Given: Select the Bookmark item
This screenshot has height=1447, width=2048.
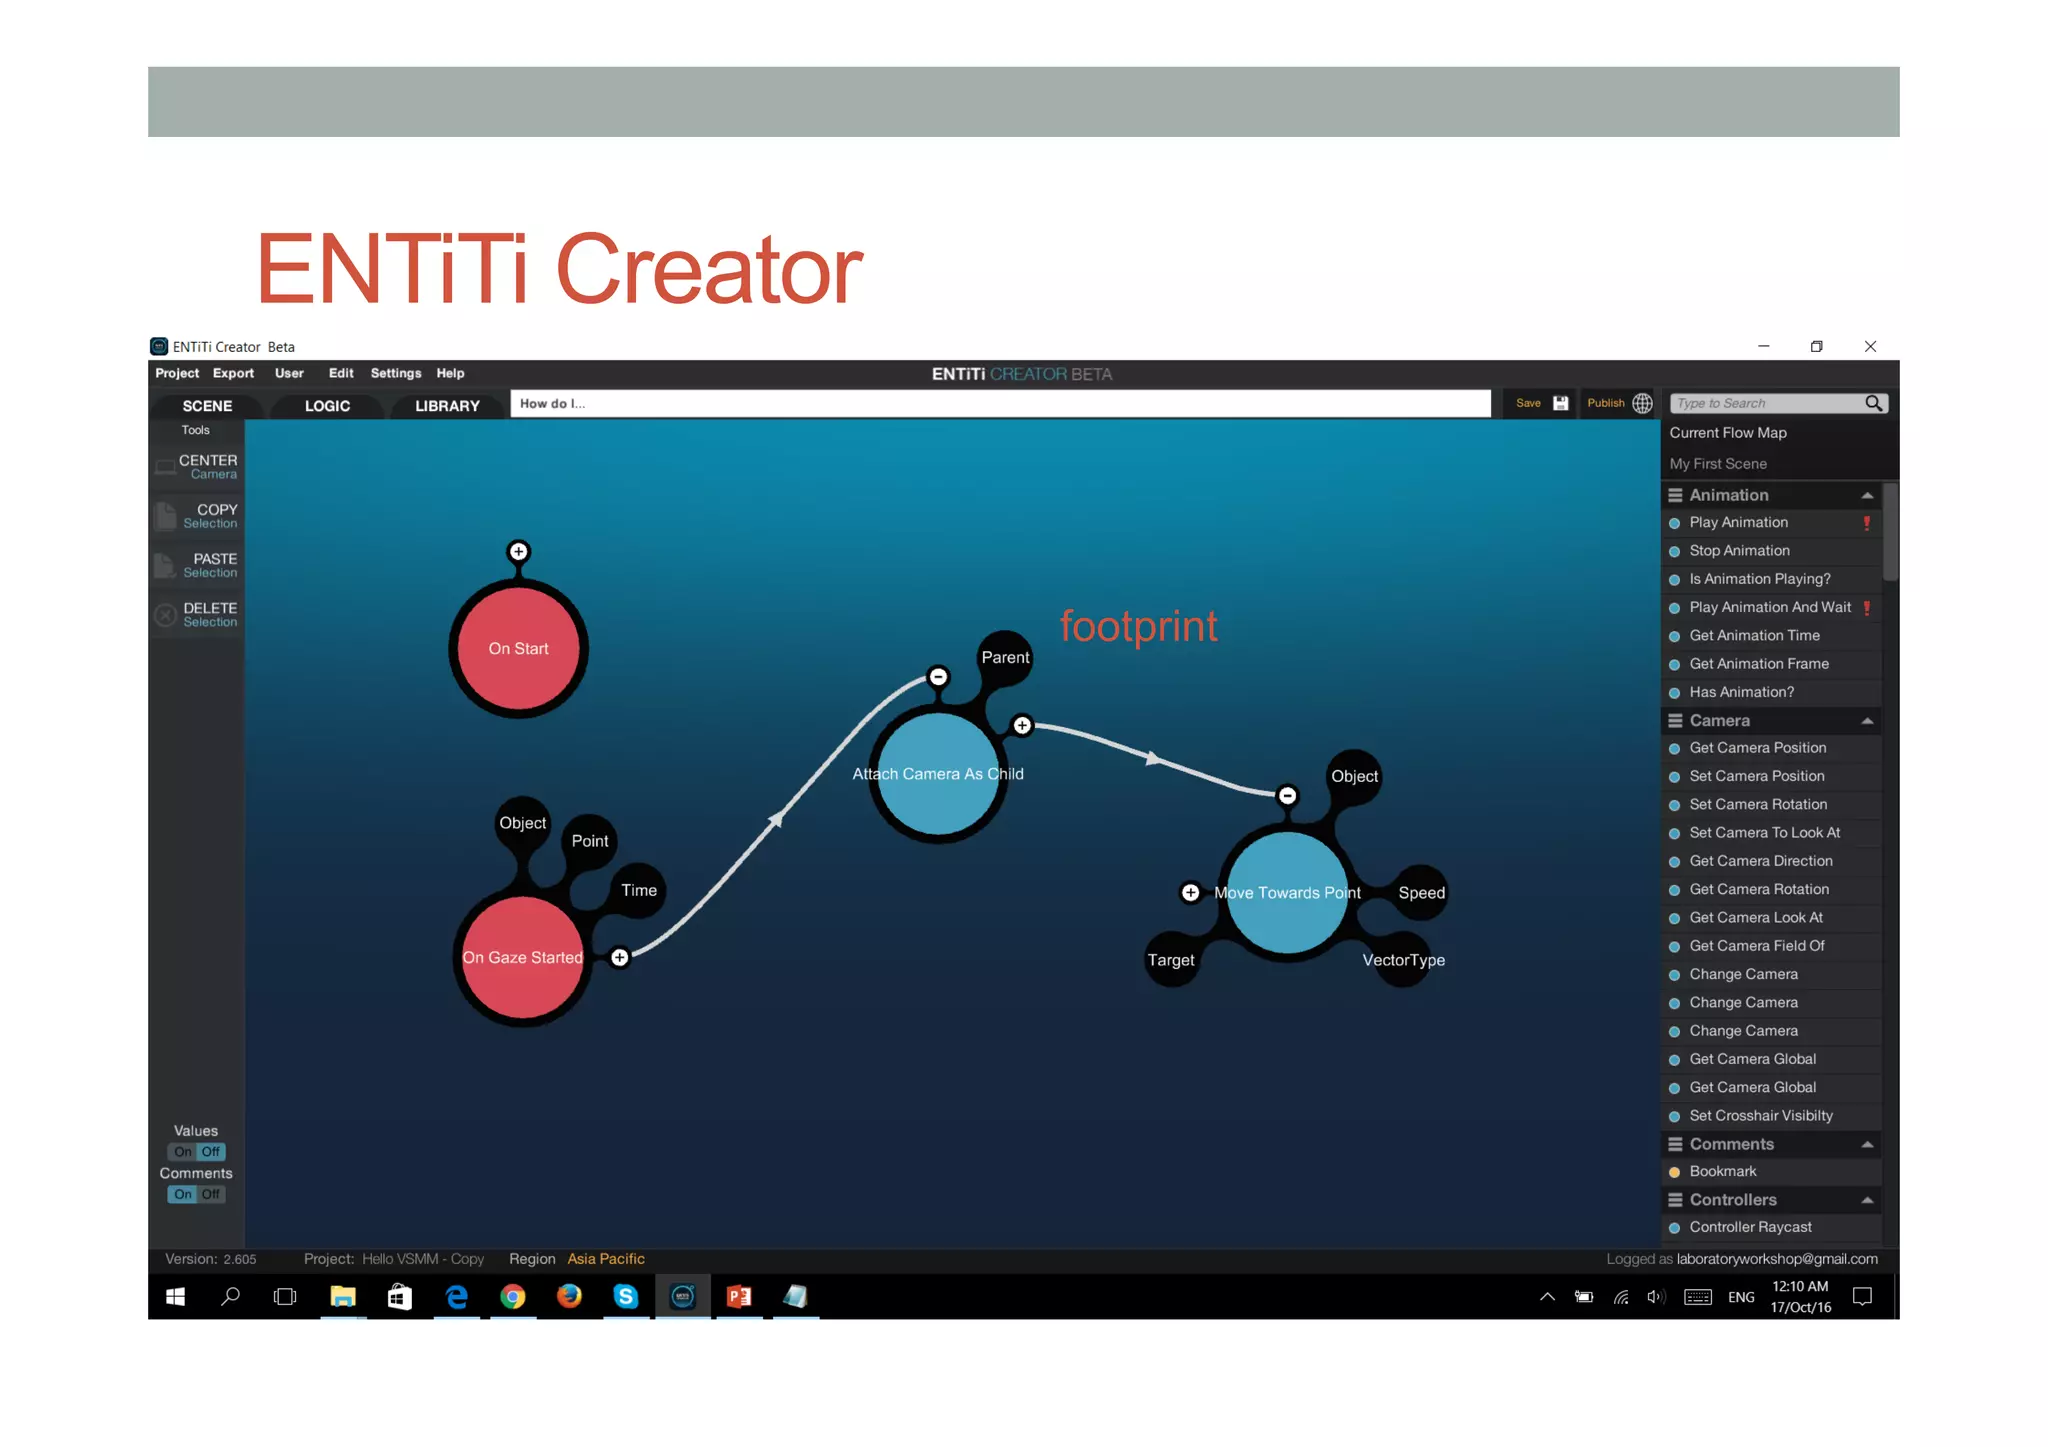Looking at the screenshot, I should [1771, 1172].
